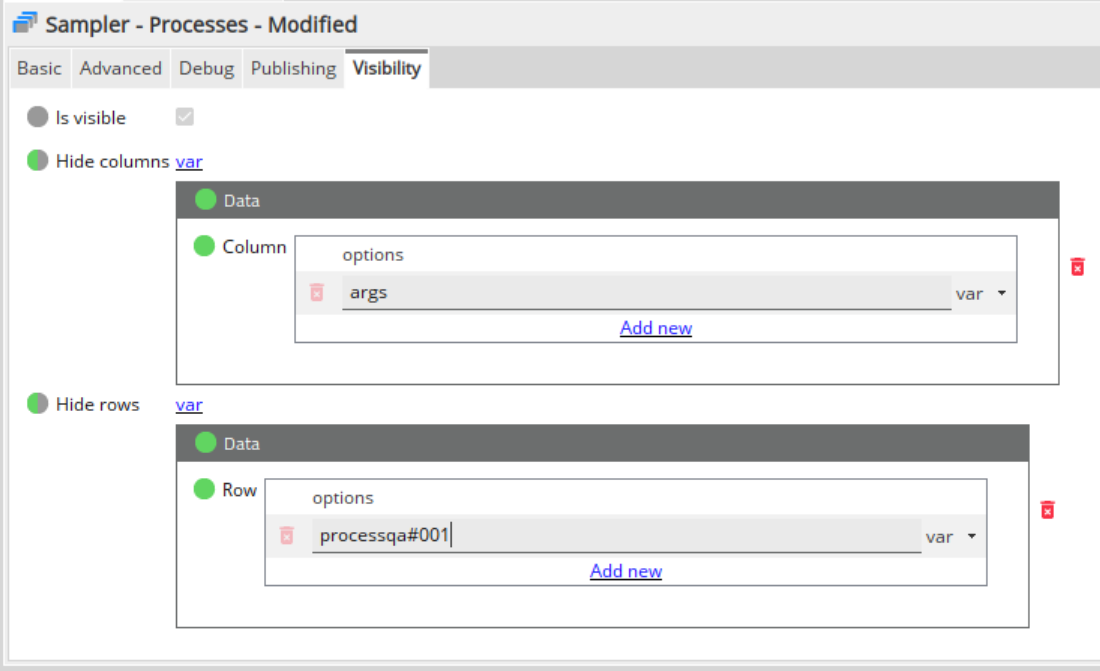
Task: Click the red delete icon beside Hide rows data
Action: 1047,510
